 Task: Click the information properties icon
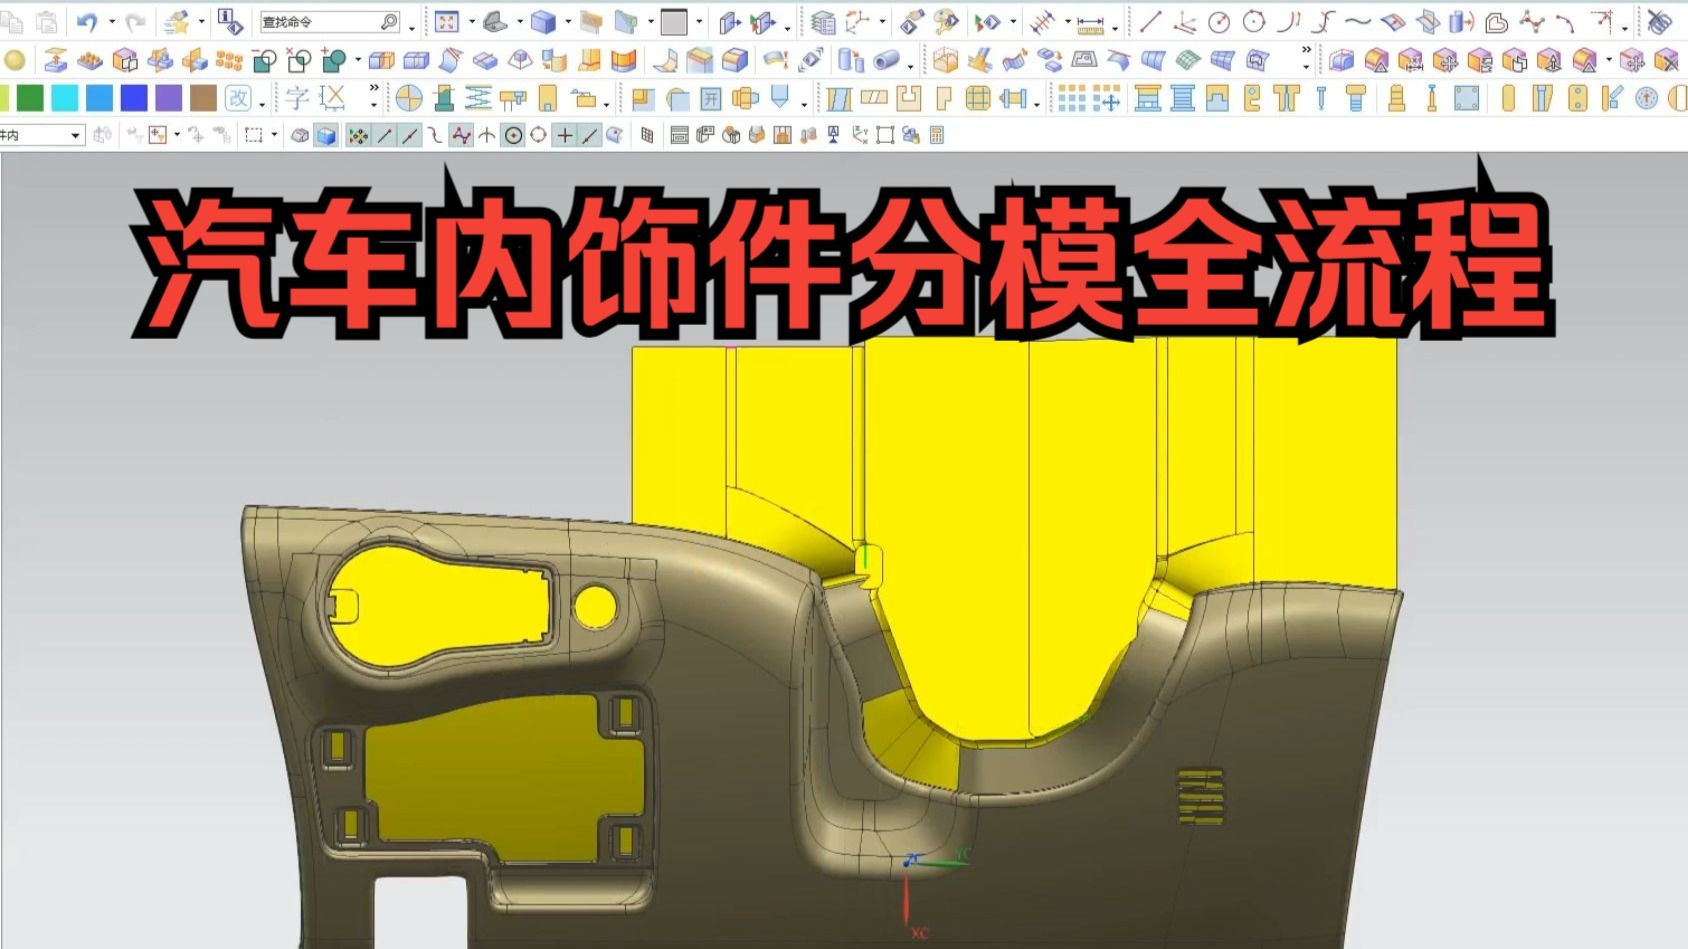point(230,21)
